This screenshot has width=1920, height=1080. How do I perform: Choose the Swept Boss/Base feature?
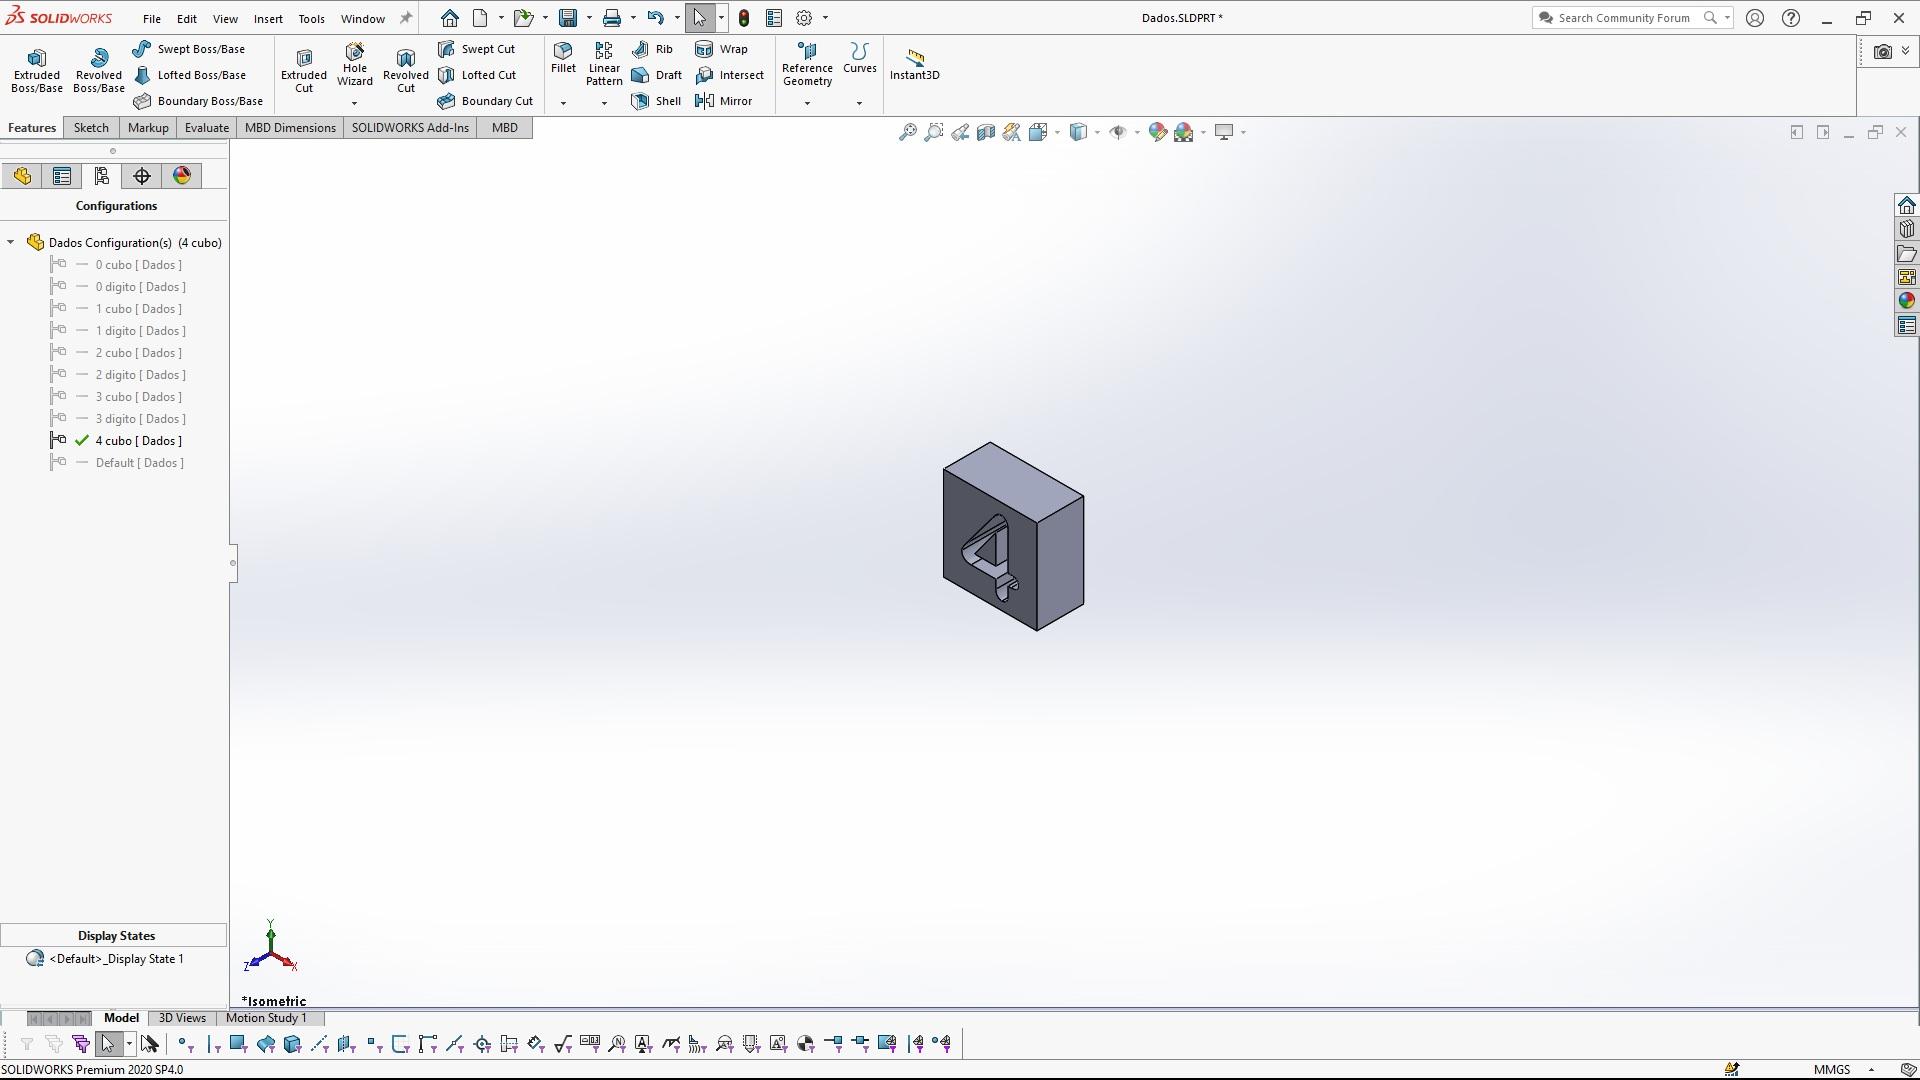189,49
